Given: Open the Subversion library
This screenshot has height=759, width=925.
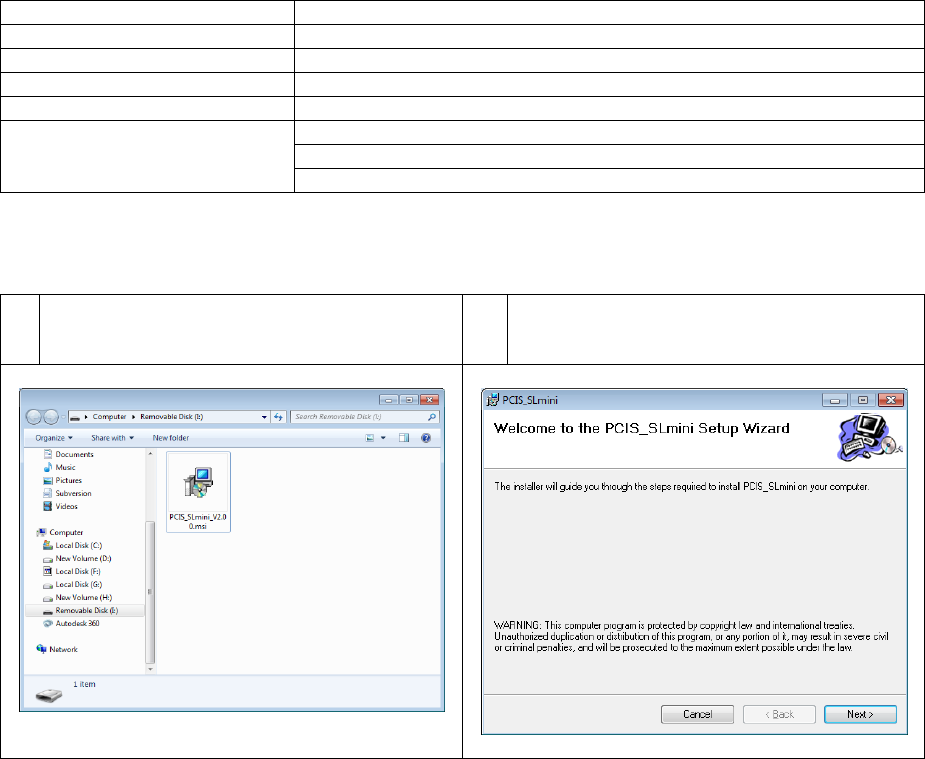Looking at the screenshot, I should coord(67,493).
